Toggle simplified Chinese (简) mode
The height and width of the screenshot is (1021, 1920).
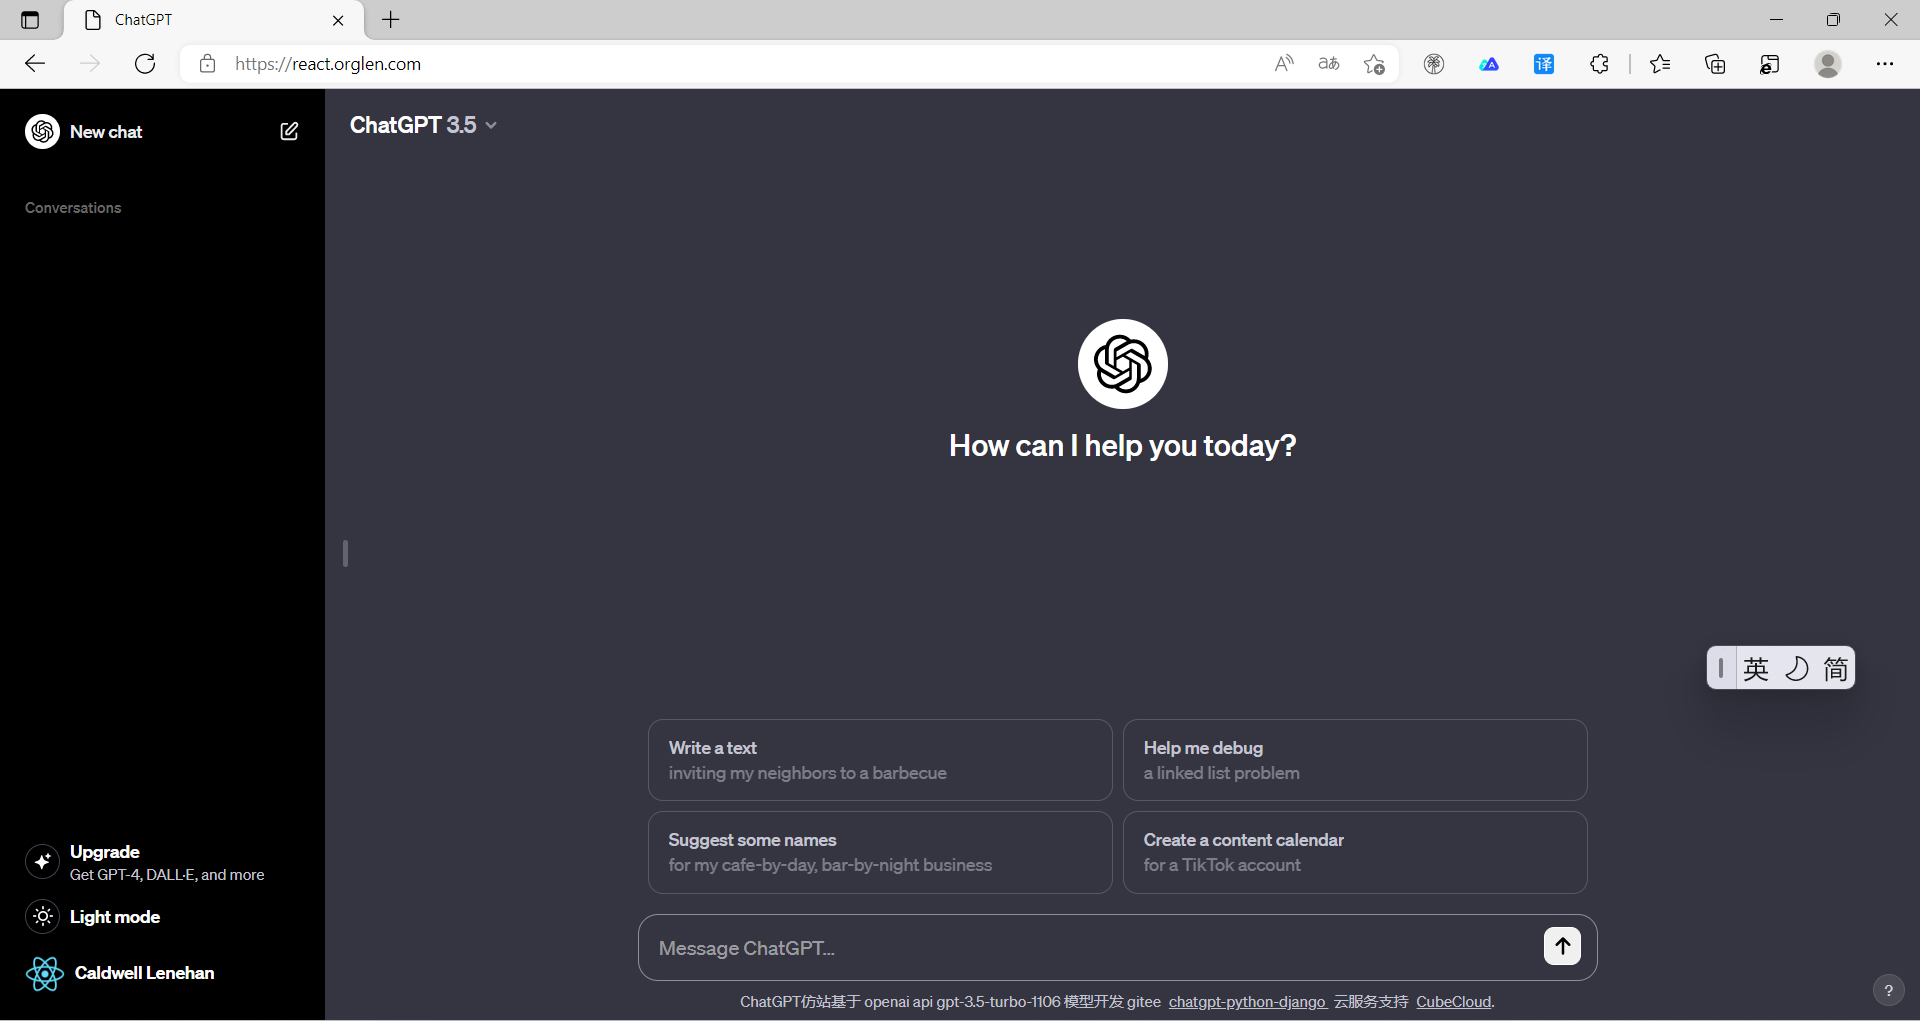coord(1836,668)
